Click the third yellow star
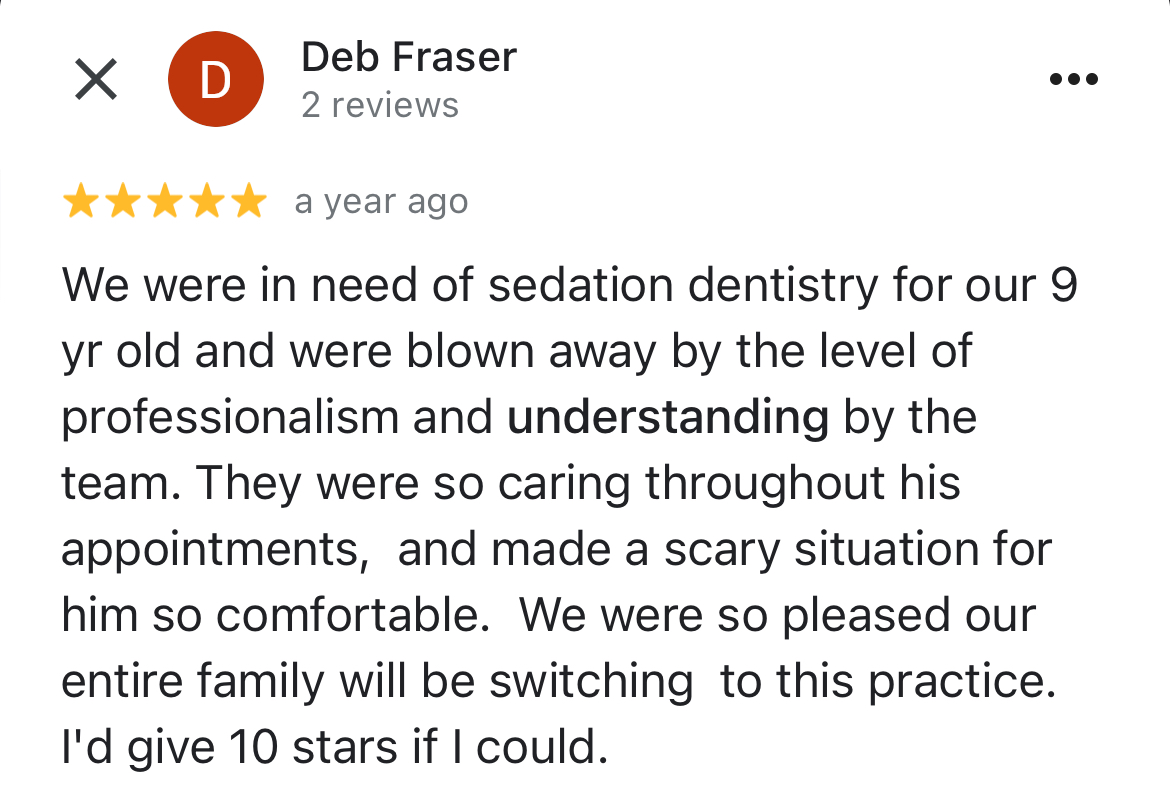Image resolution: width=1170 pixels, height=795 pixels. point(164,202)
